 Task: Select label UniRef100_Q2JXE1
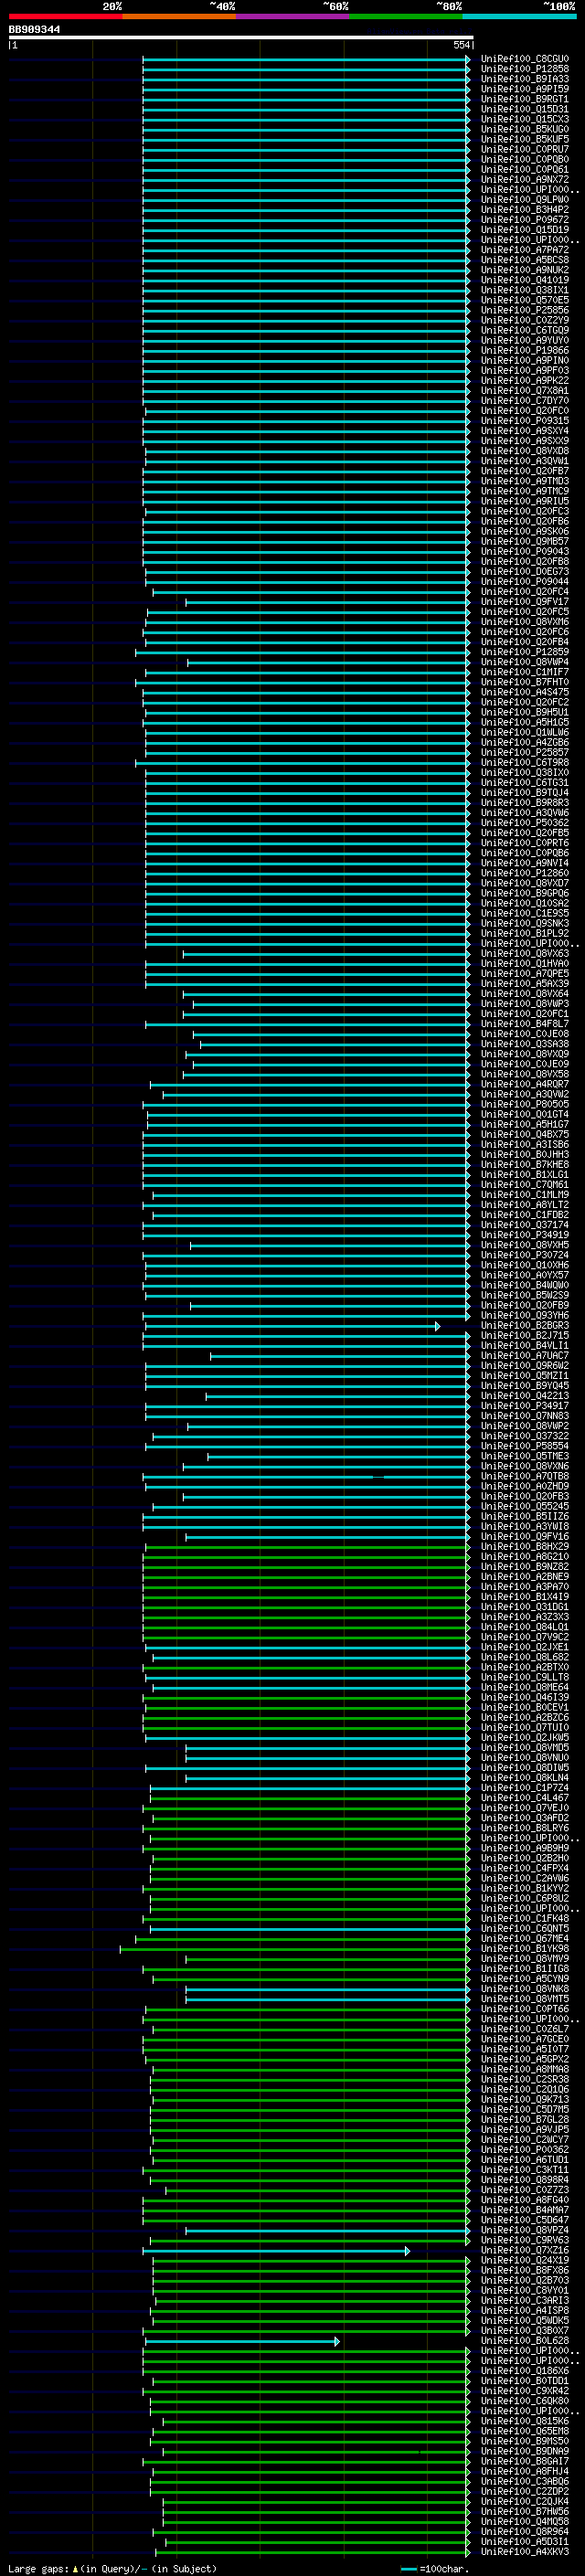(524, 1647)
